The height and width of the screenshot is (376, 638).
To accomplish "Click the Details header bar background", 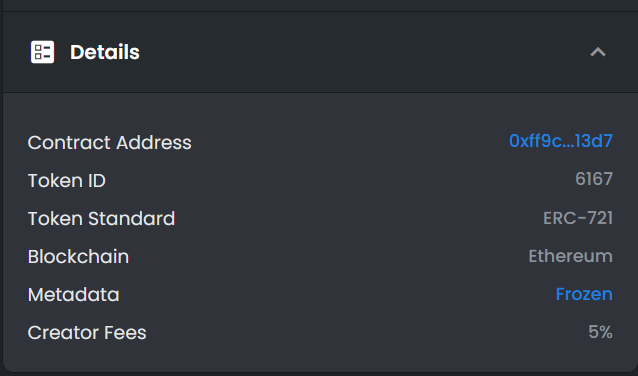I will tap(321, 52).
